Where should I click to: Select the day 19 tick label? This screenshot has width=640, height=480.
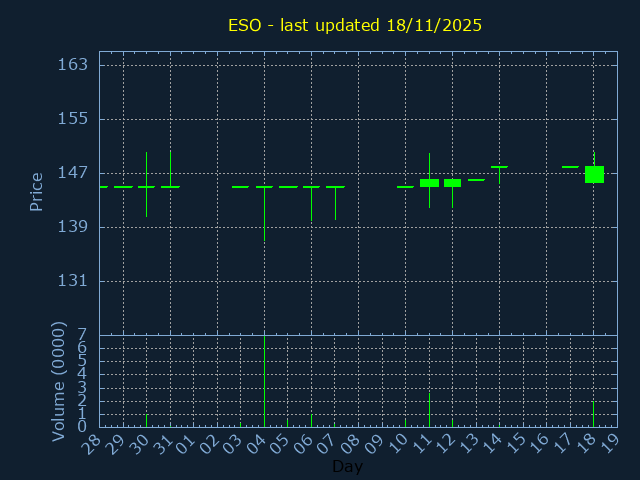[610, 443]
